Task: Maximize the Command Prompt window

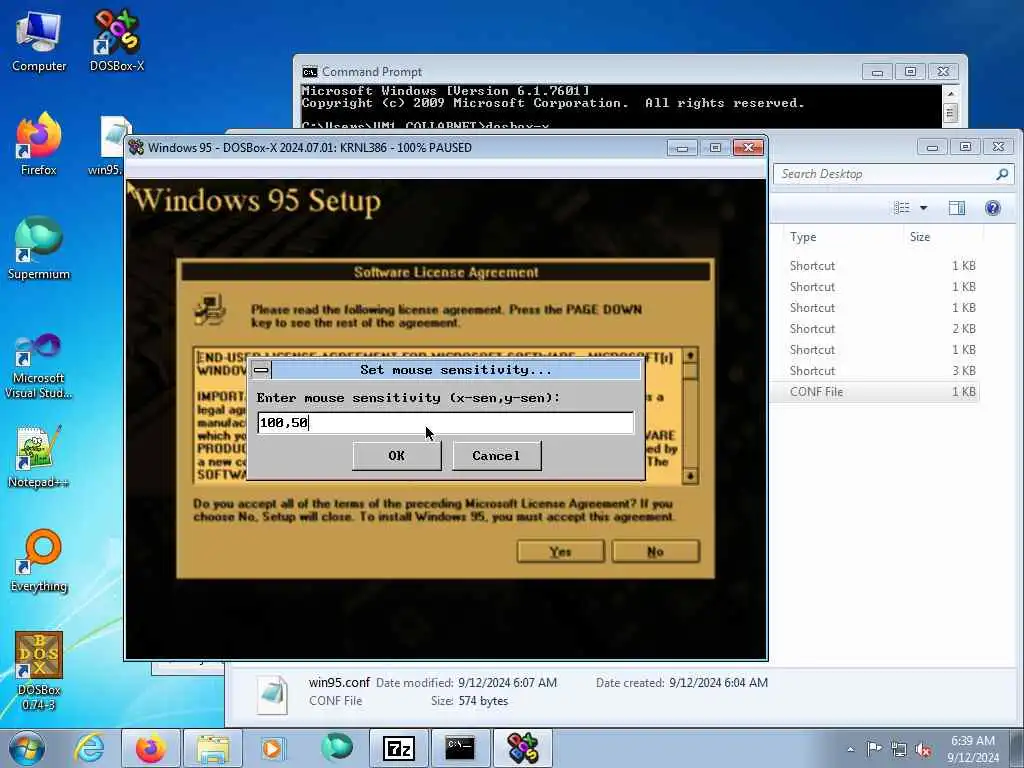Action: (910, 72)
